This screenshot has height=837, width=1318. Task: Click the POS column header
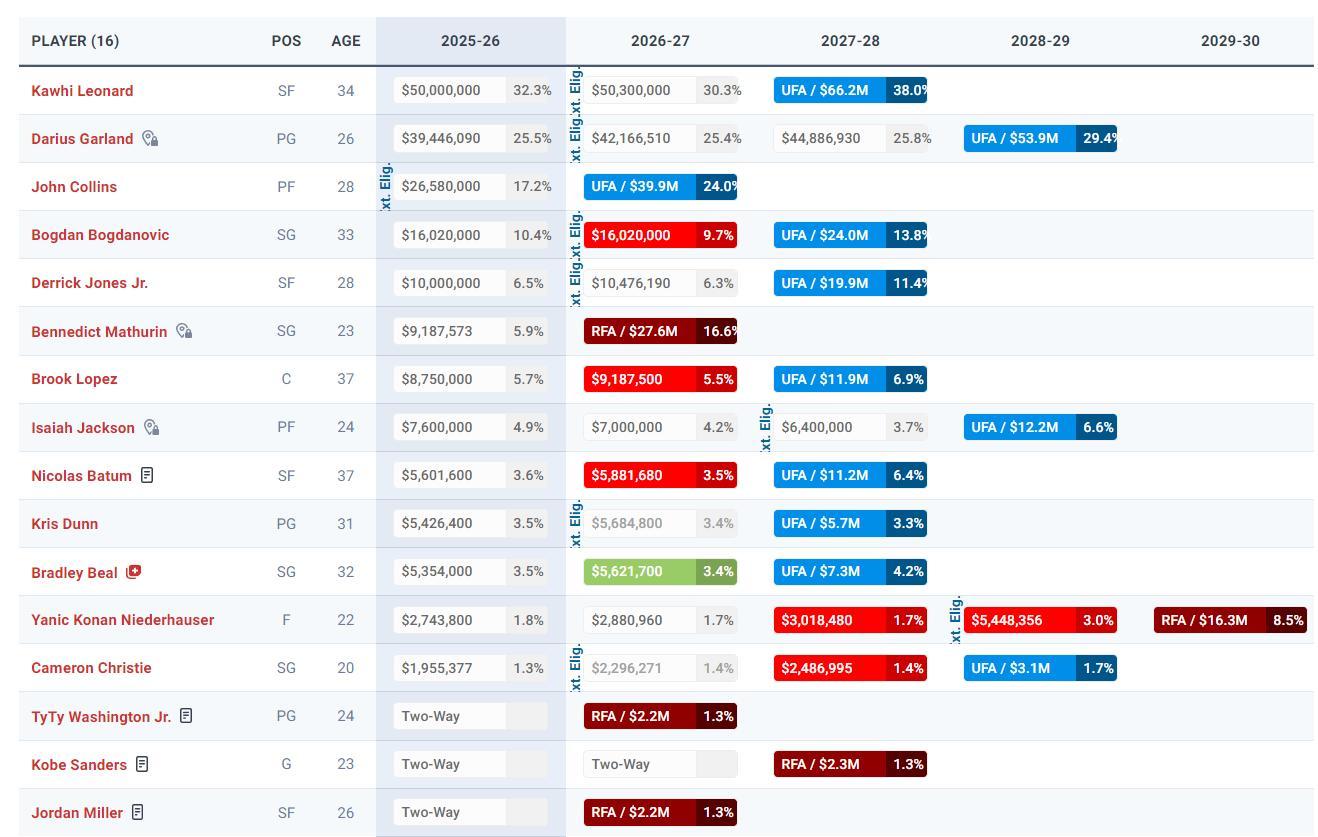(286, 41)
